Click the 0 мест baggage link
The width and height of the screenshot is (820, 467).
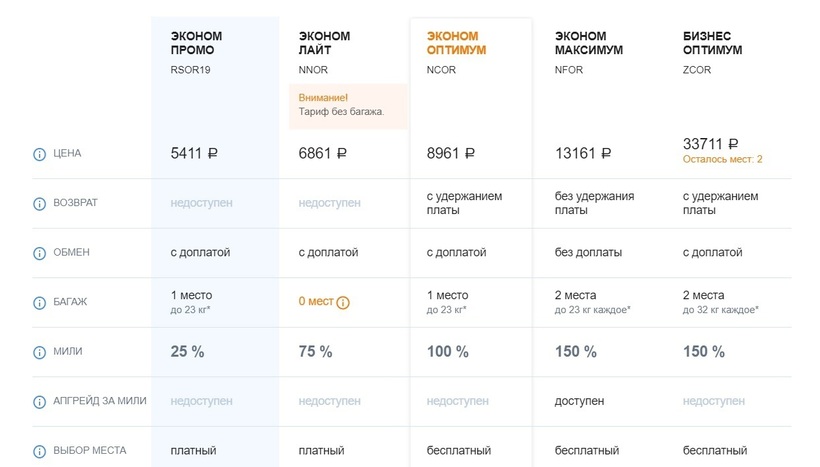tap(316, 302)
